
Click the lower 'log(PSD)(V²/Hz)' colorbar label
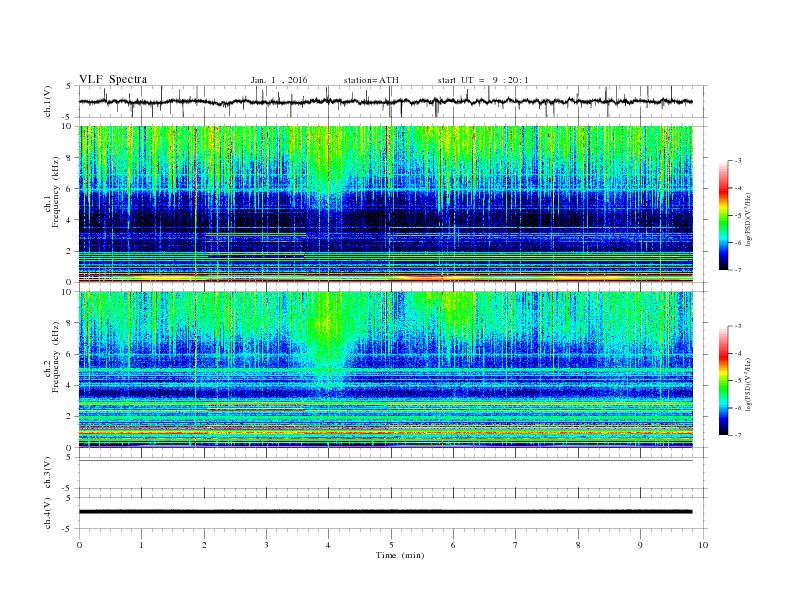click(x=748, y=383)
